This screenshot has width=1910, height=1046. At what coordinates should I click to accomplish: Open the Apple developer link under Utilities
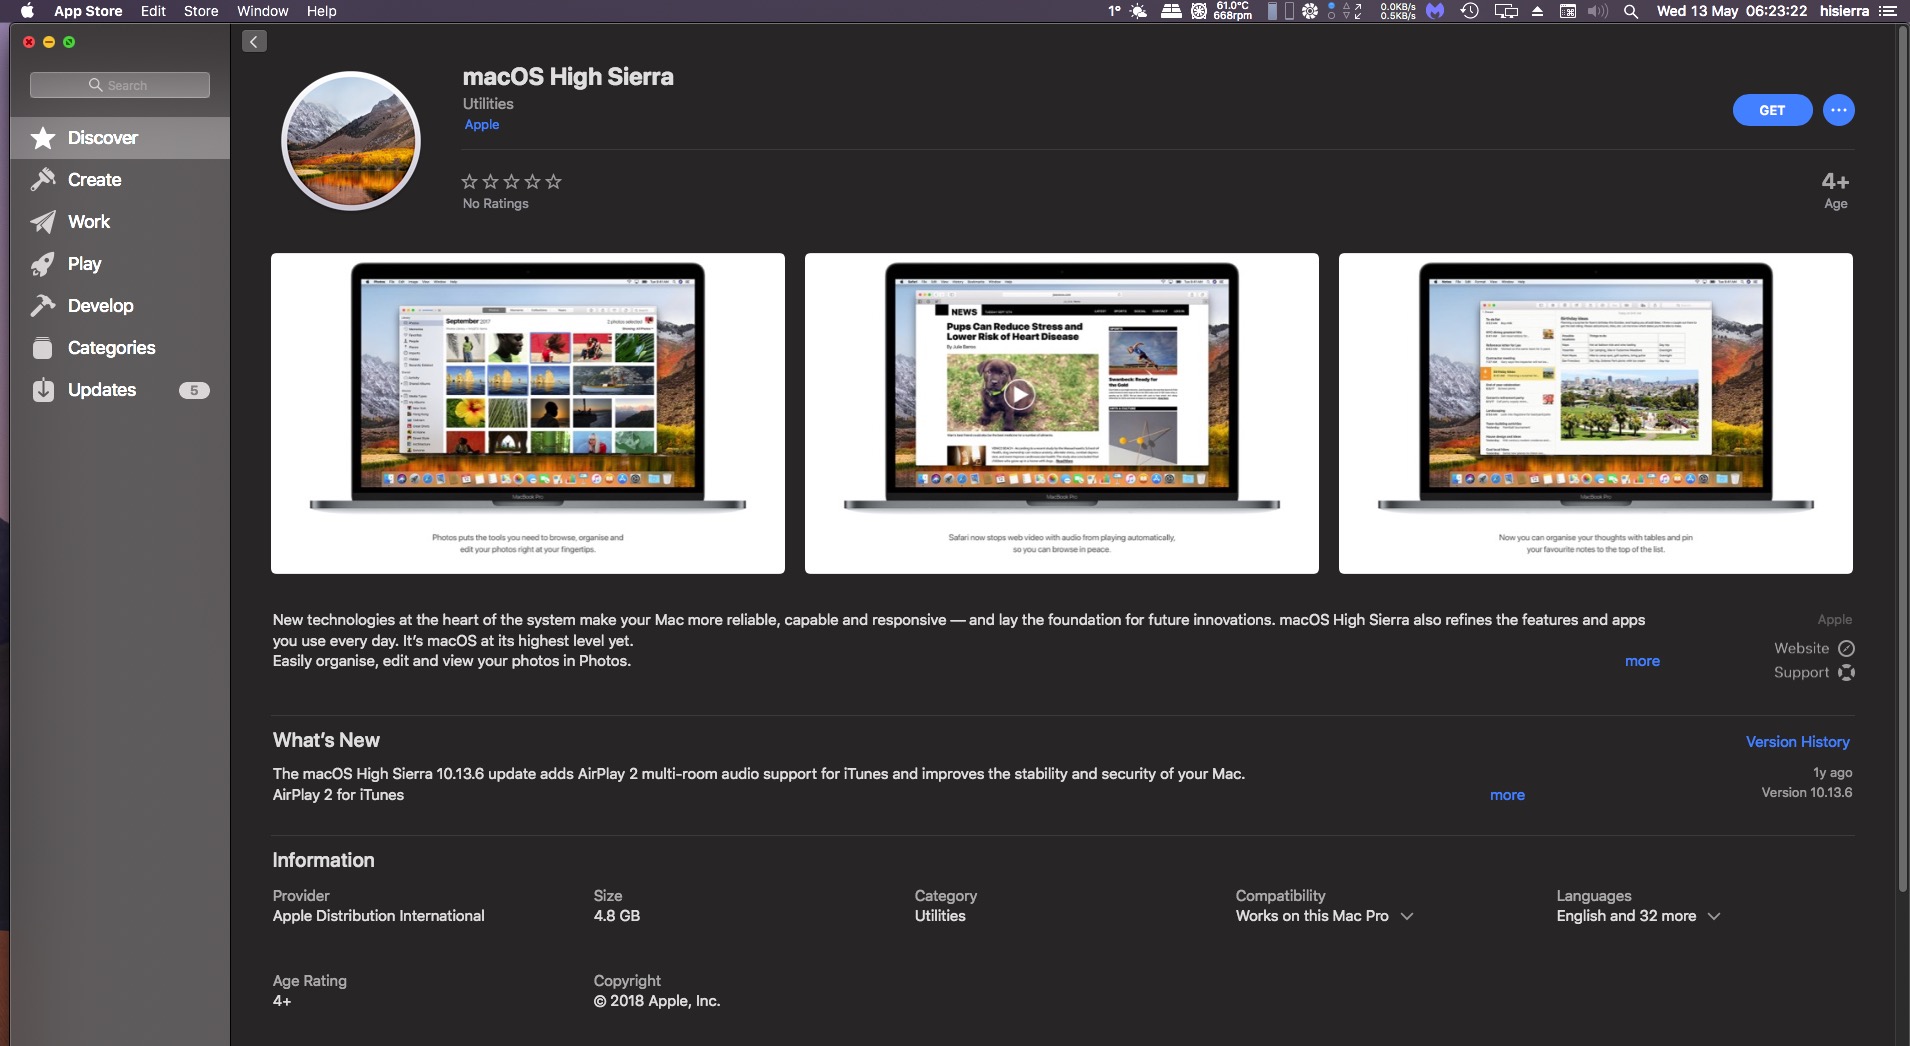click(x=482, y=125)
